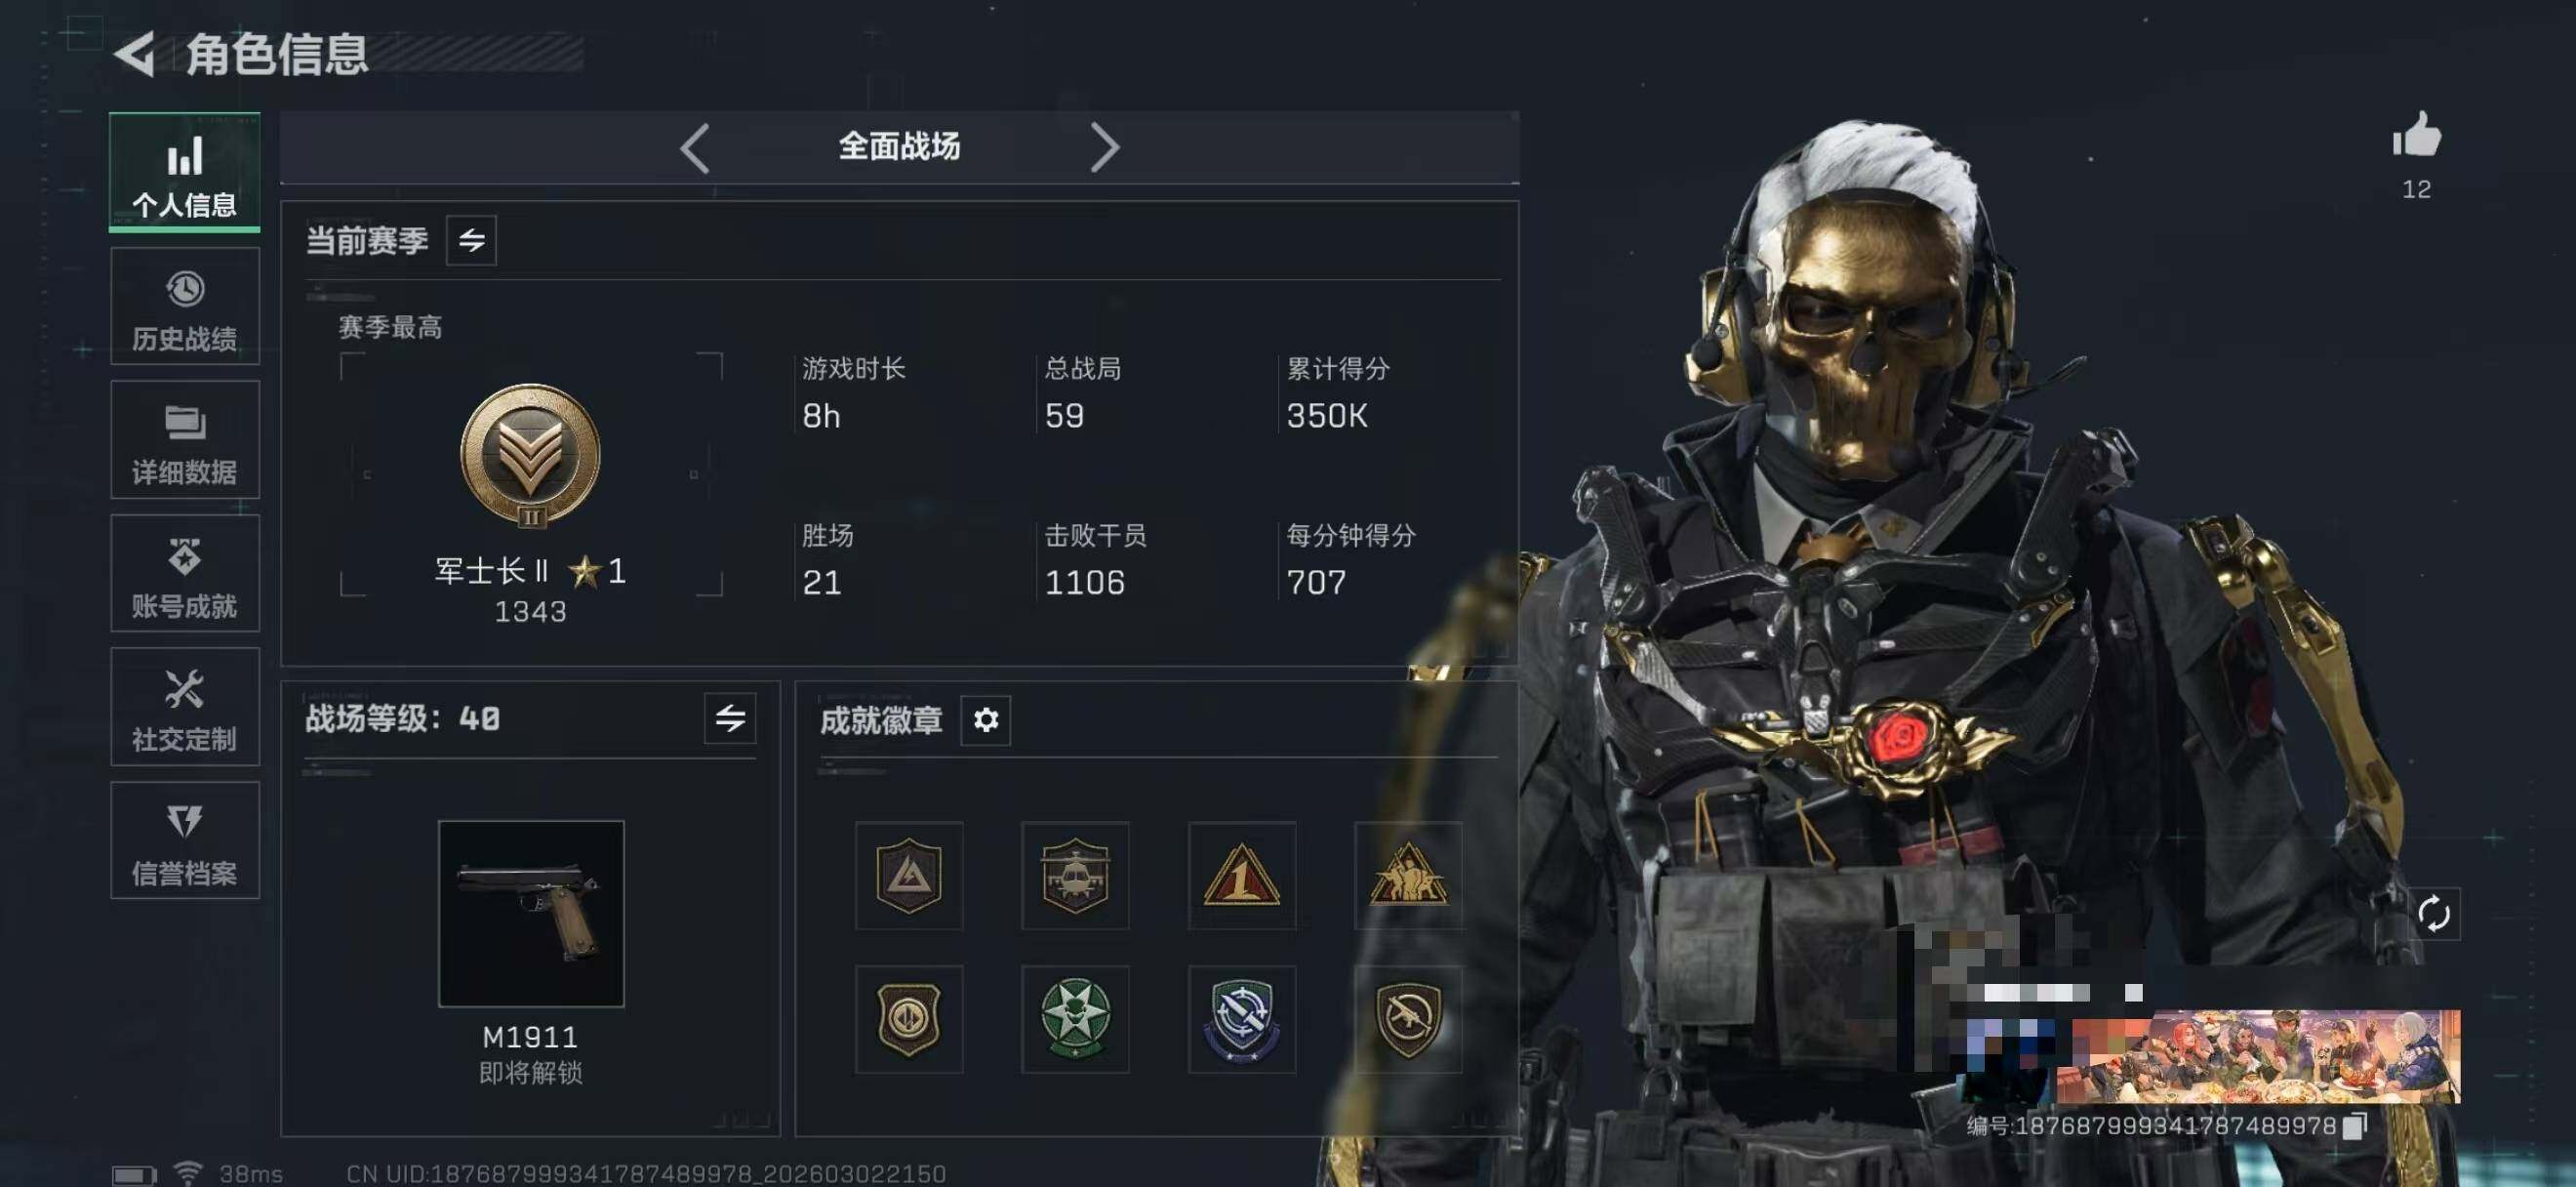Select the red triangle number 1 badge

click(1241, 875)
